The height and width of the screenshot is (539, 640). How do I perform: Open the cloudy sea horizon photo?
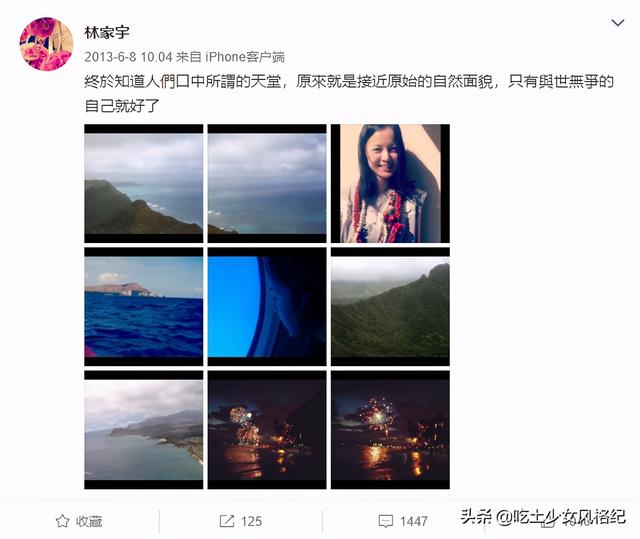point(267,184)
